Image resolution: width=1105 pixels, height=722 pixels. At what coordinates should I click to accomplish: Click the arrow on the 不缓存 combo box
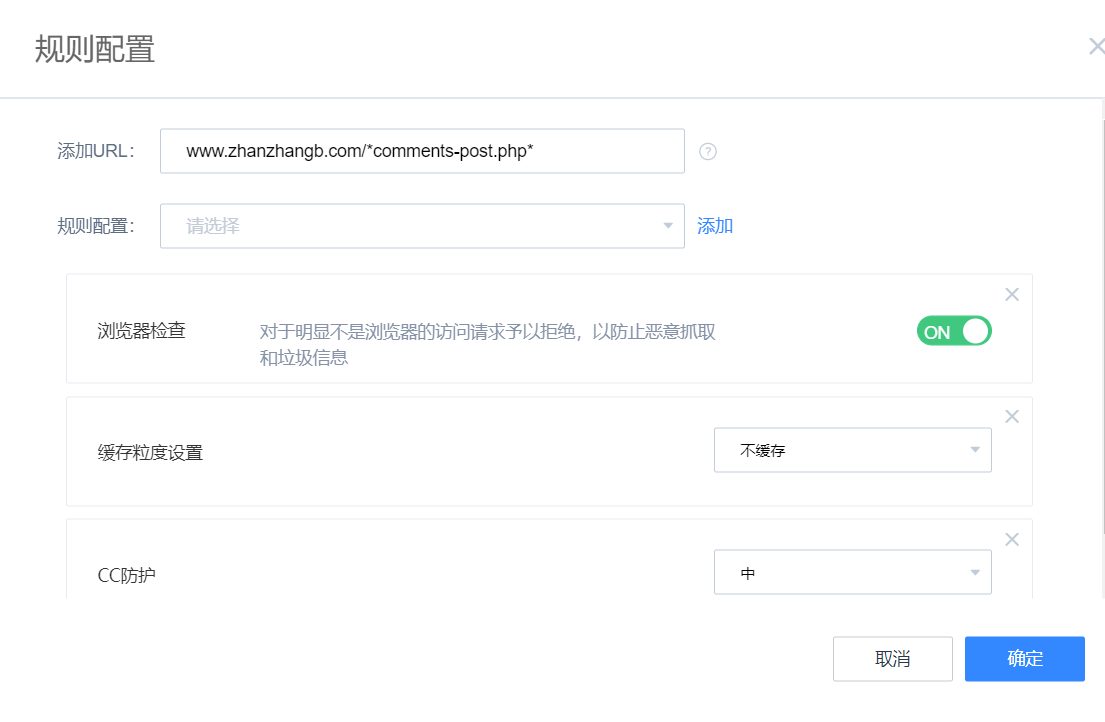pos(975,450)
